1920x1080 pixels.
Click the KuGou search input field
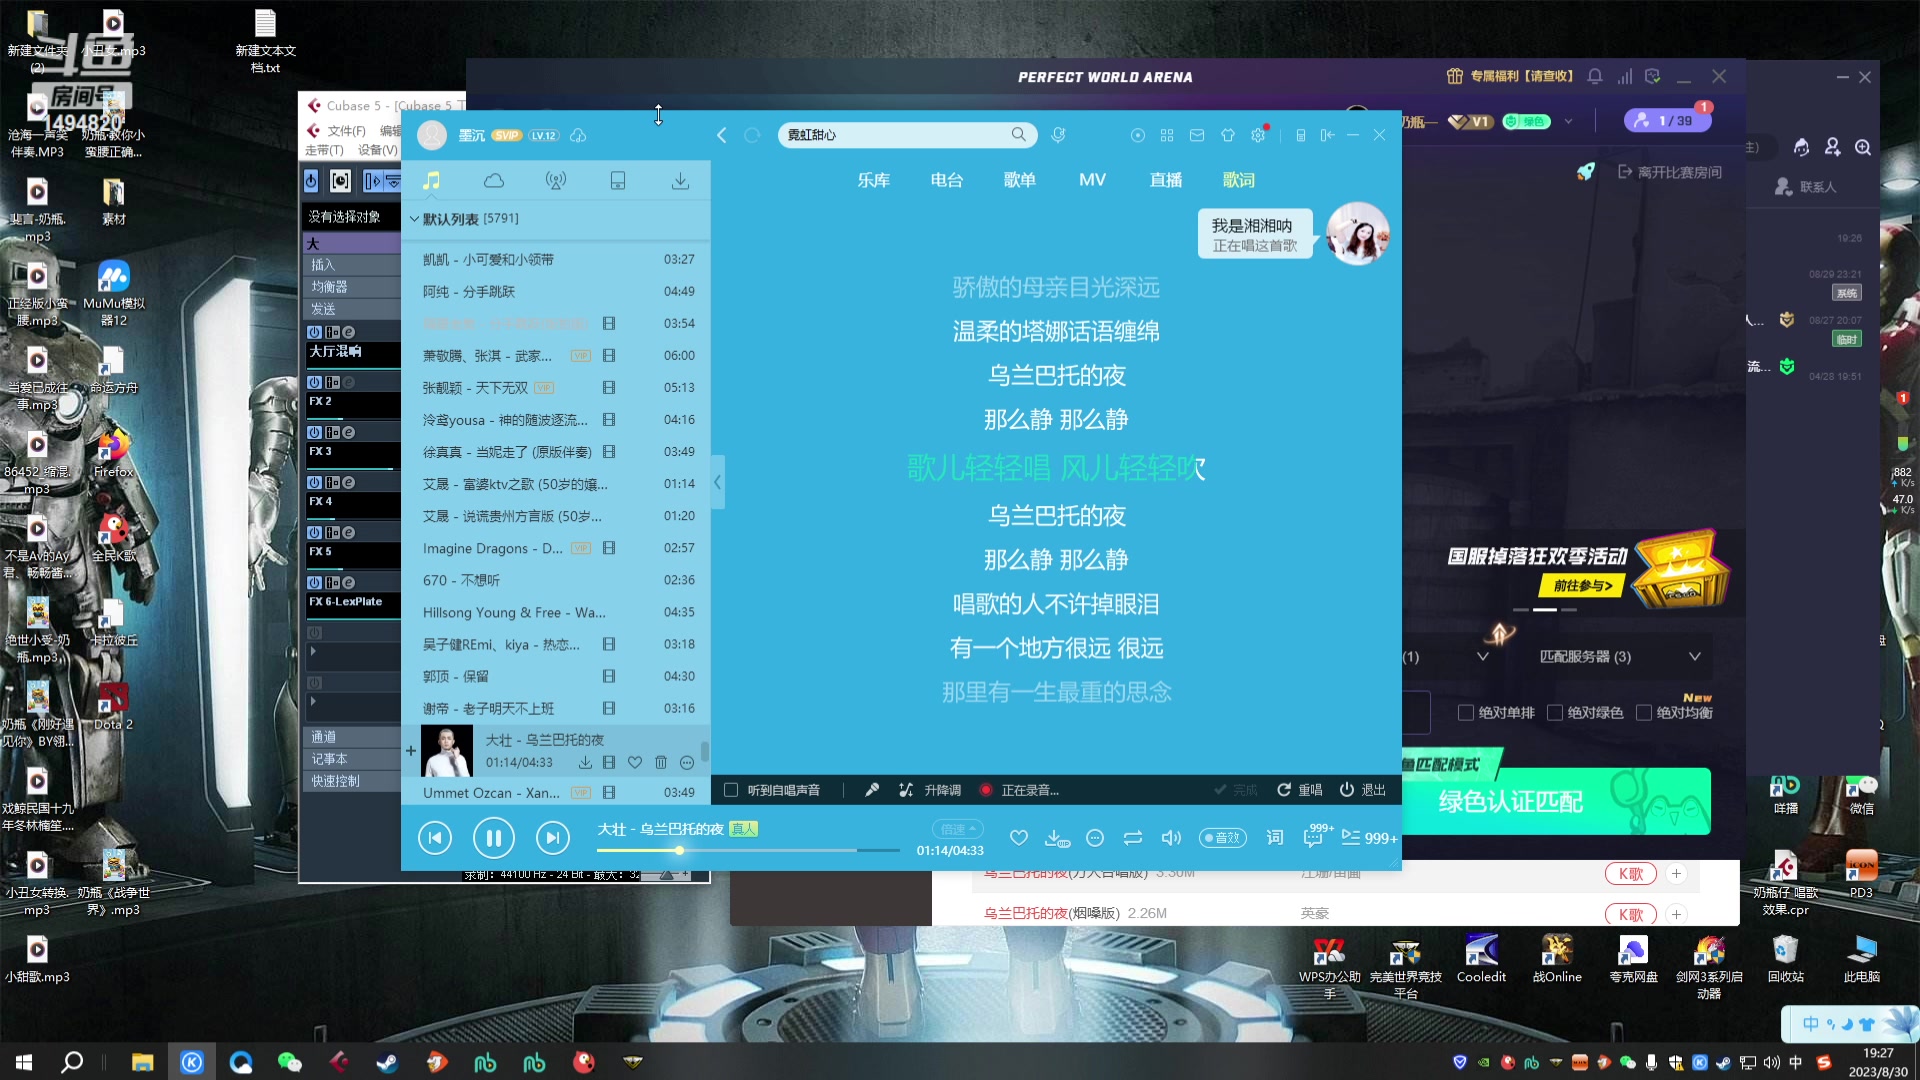(895, 134)
